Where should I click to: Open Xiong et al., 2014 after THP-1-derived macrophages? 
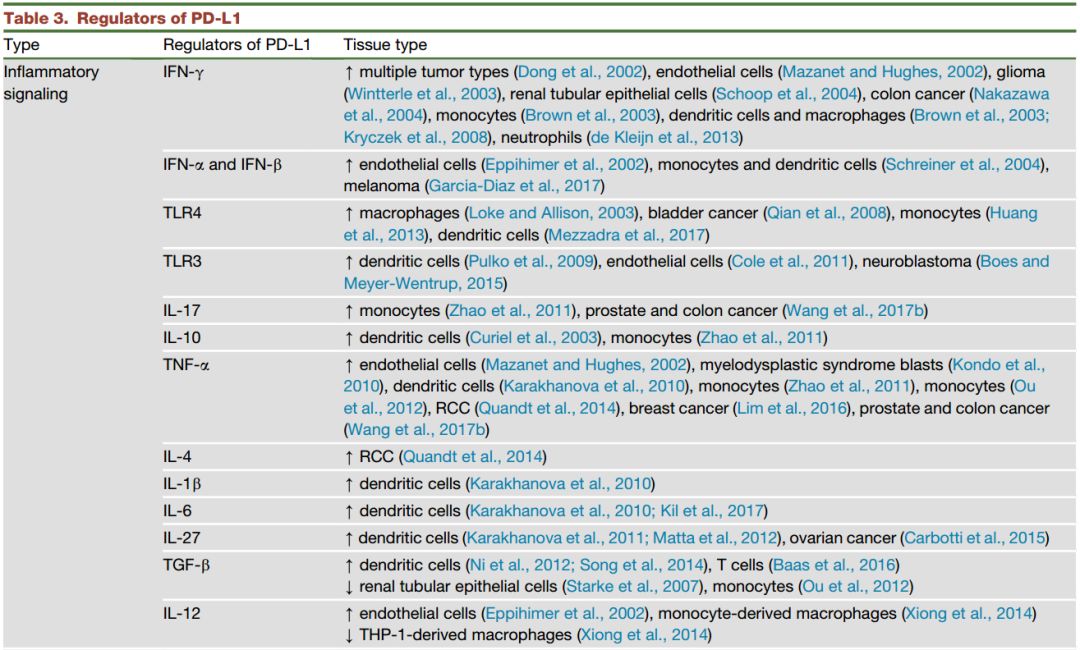(644, 635)
